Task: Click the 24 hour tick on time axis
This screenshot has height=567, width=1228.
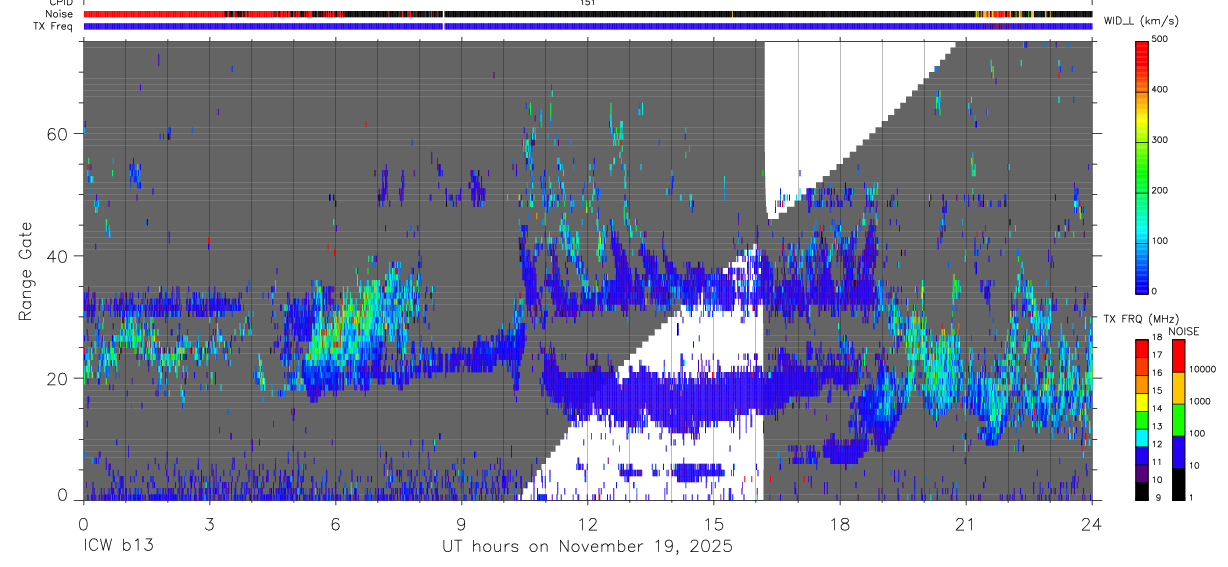Action: click(x=1091, y=523)
